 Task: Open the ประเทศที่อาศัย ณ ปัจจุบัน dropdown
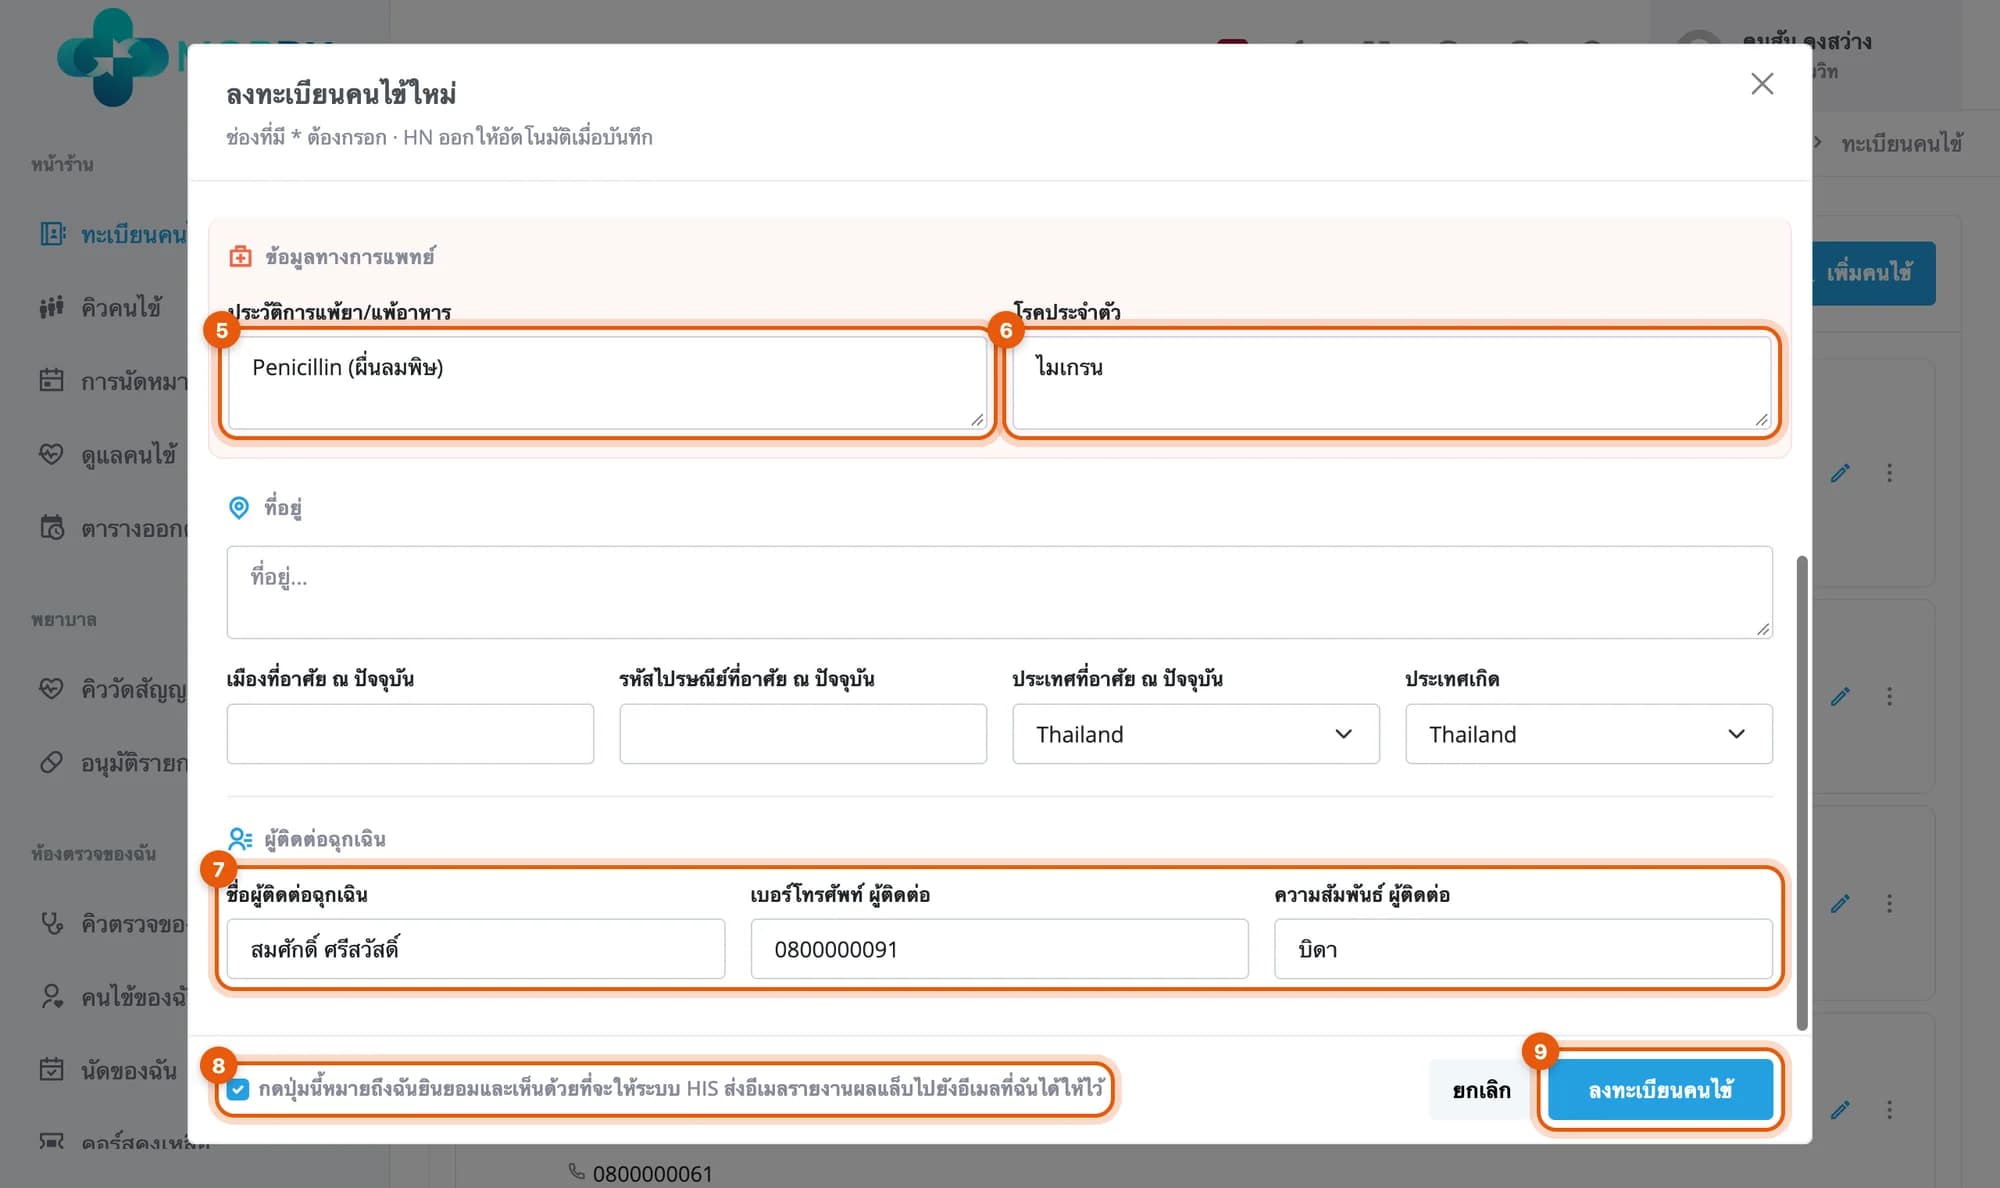point(1196,734)
